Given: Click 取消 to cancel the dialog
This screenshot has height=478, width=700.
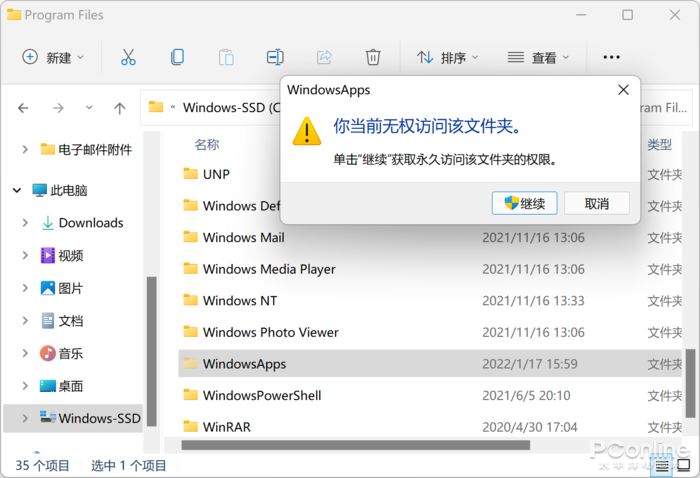Looking at the screenshot, I should (x=597, y=203).
